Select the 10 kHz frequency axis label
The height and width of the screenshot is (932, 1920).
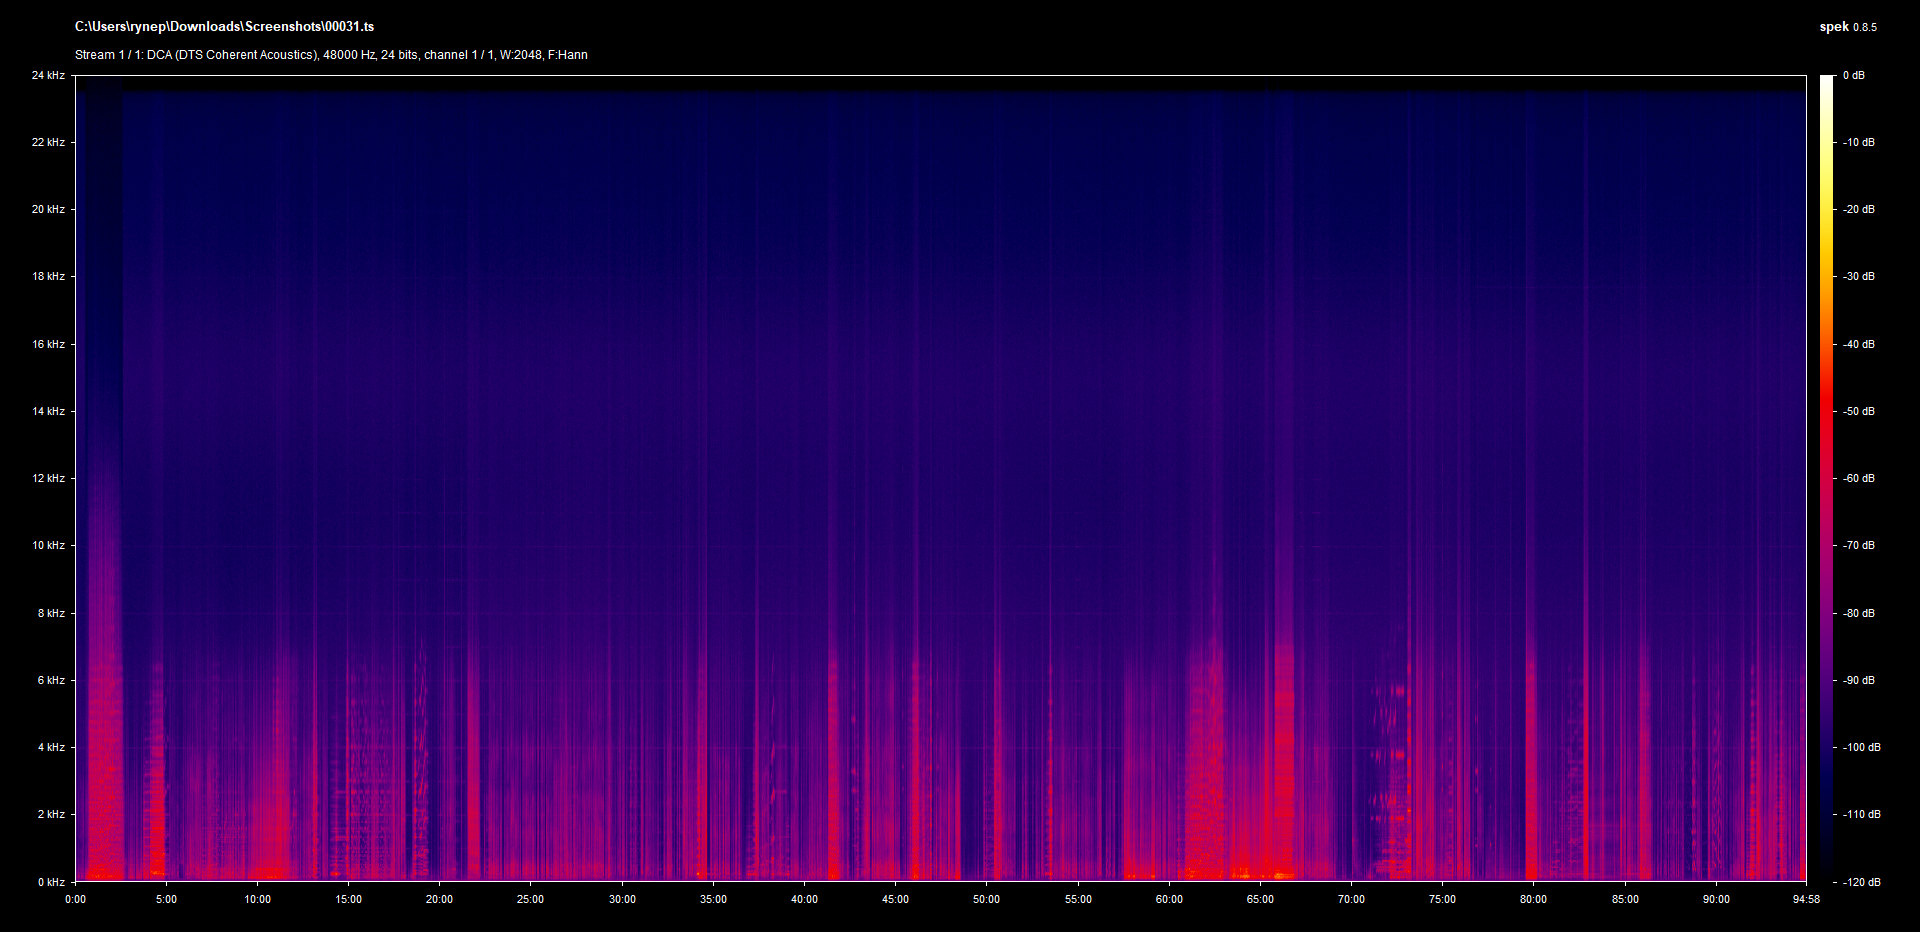click(x=48, y=545)
